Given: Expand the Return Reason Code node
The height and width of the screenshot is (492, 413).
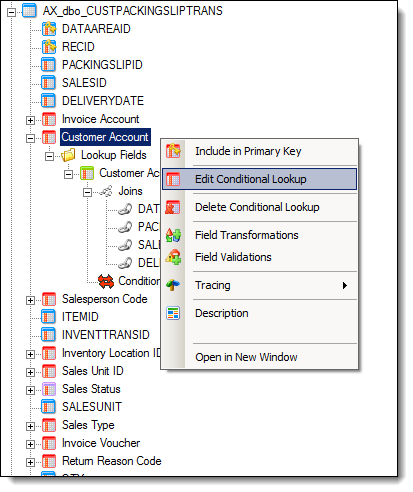Looking at the screenshot, I should [30, 462].
